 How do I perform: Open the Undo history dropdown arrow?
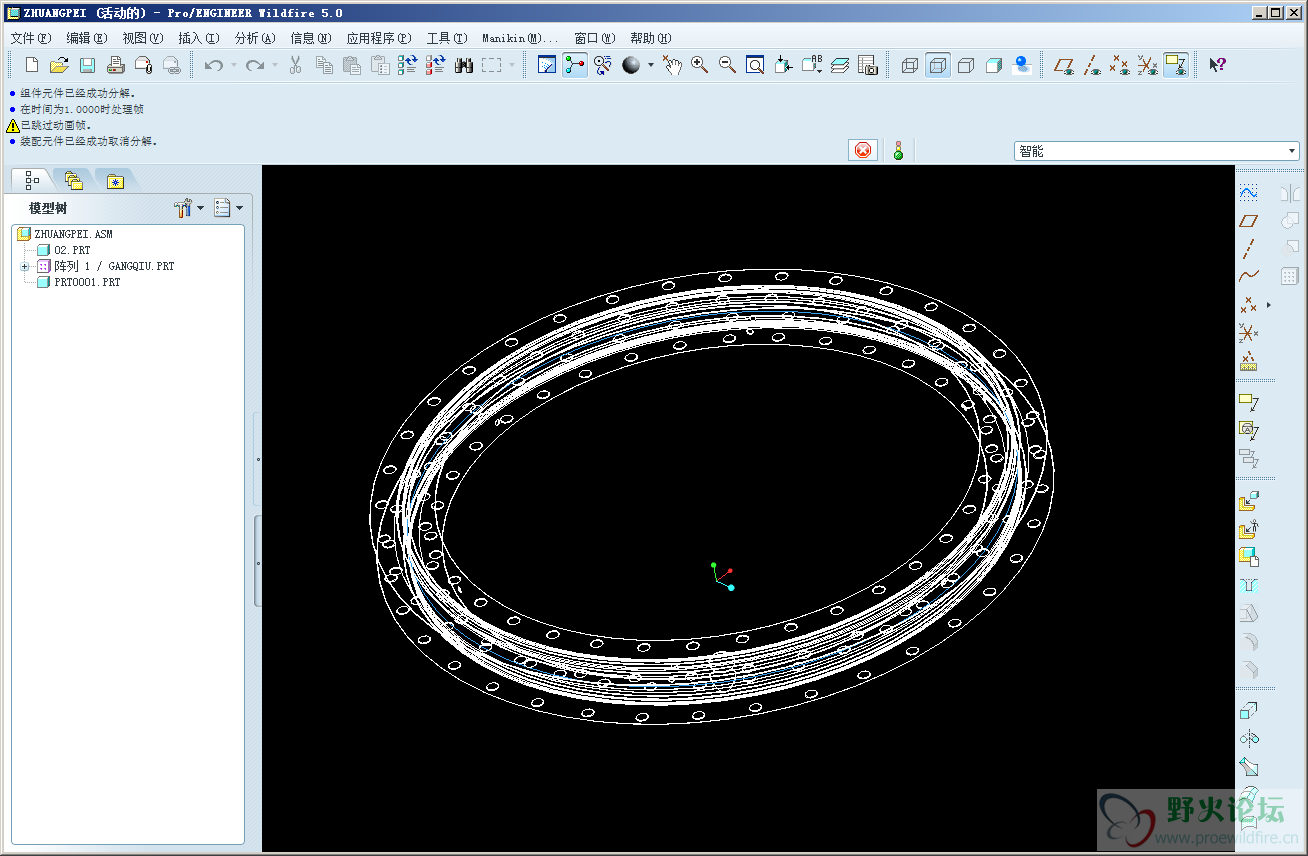[x=233, y=66]
